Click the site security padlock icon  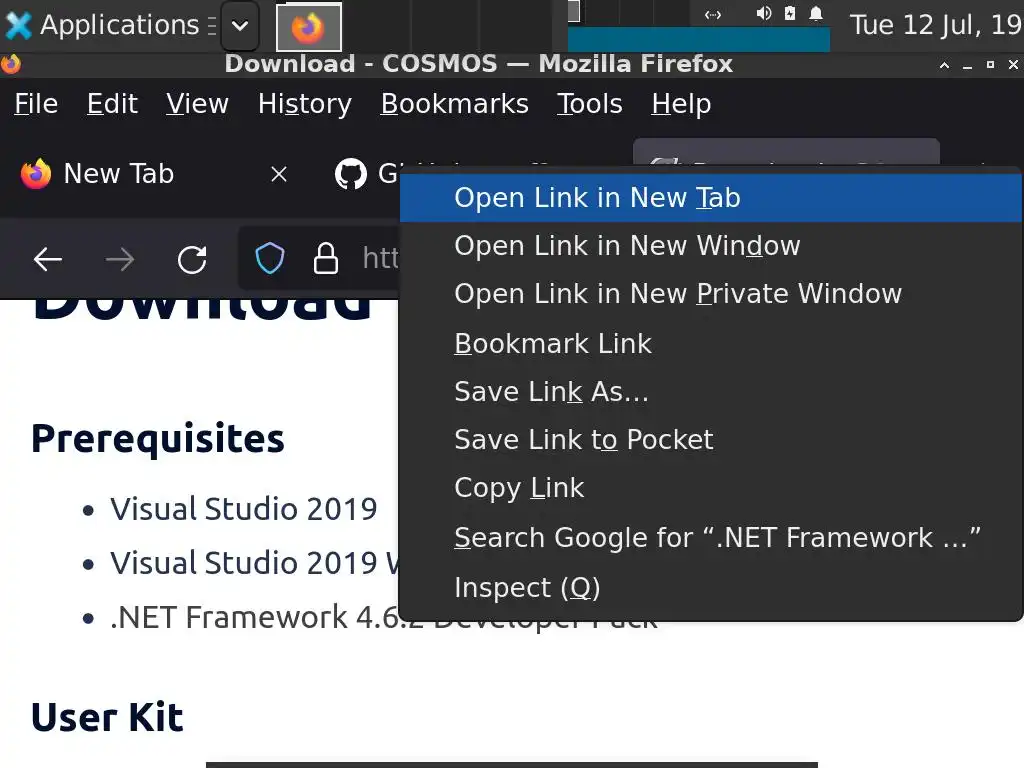(x=326, y=260)
